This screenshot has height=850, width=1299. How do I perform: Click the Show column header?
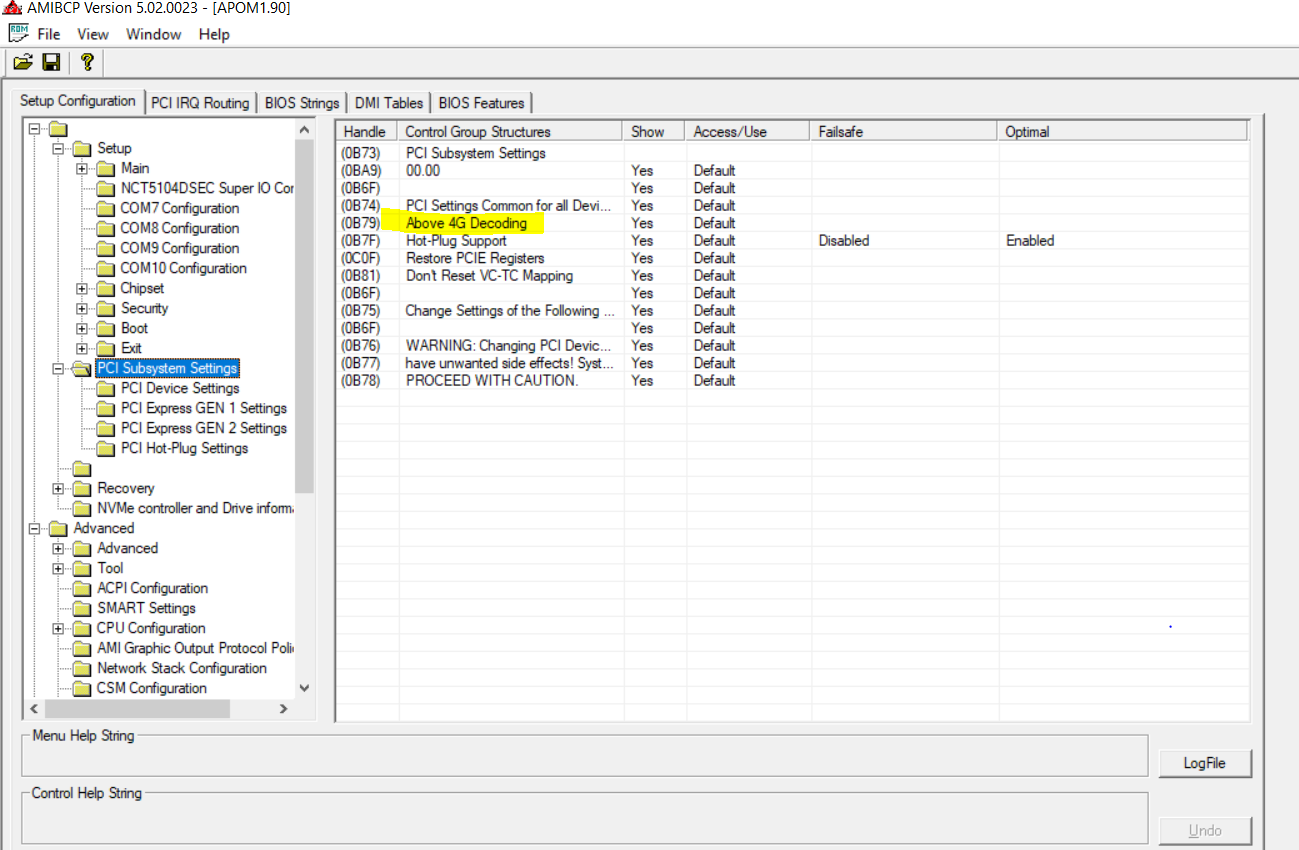point(654,131)
